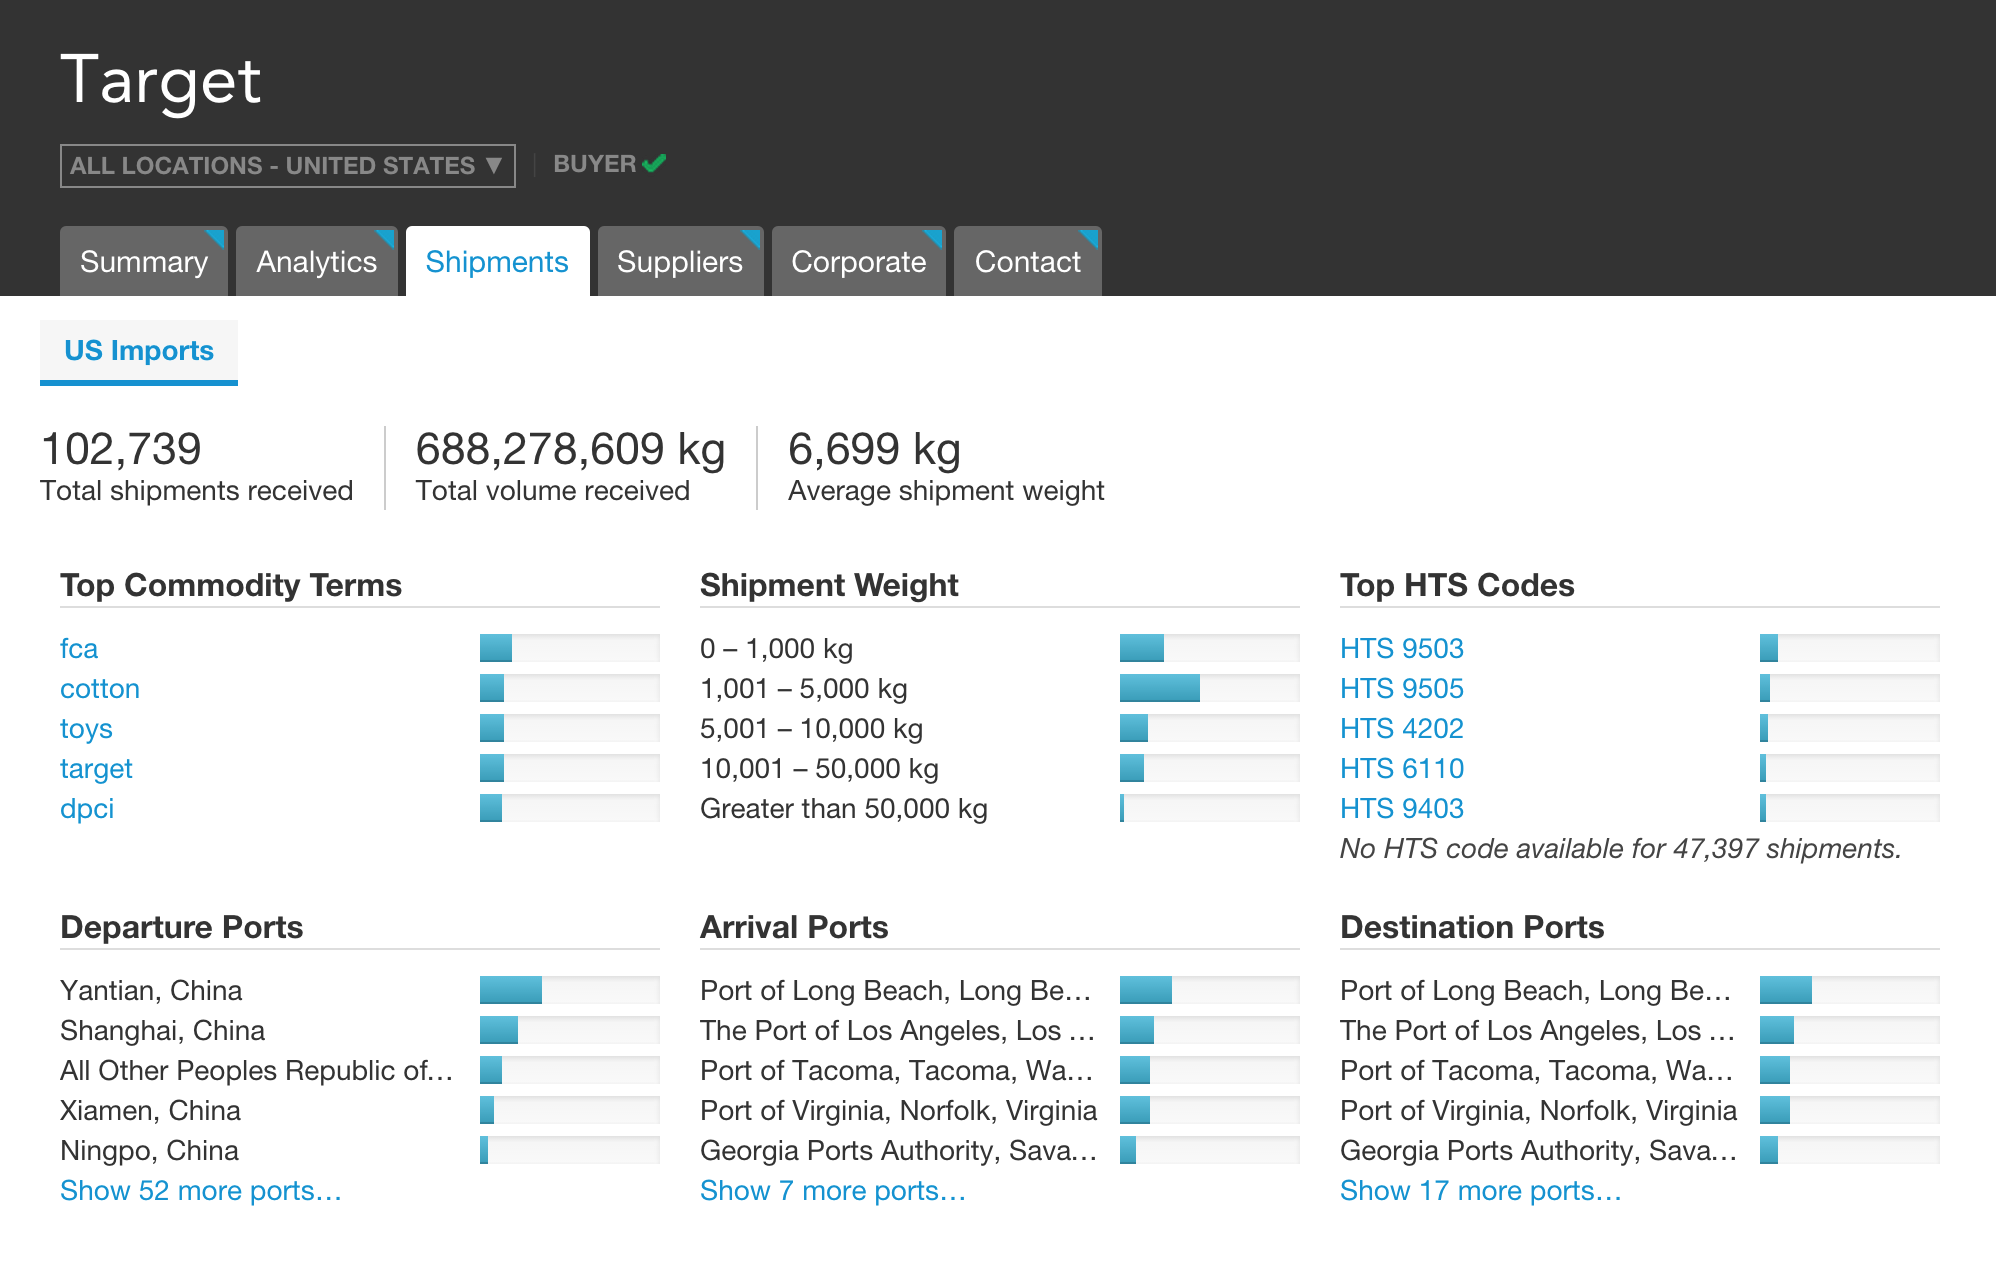Click the Target company title

click(x=161, y=81)
